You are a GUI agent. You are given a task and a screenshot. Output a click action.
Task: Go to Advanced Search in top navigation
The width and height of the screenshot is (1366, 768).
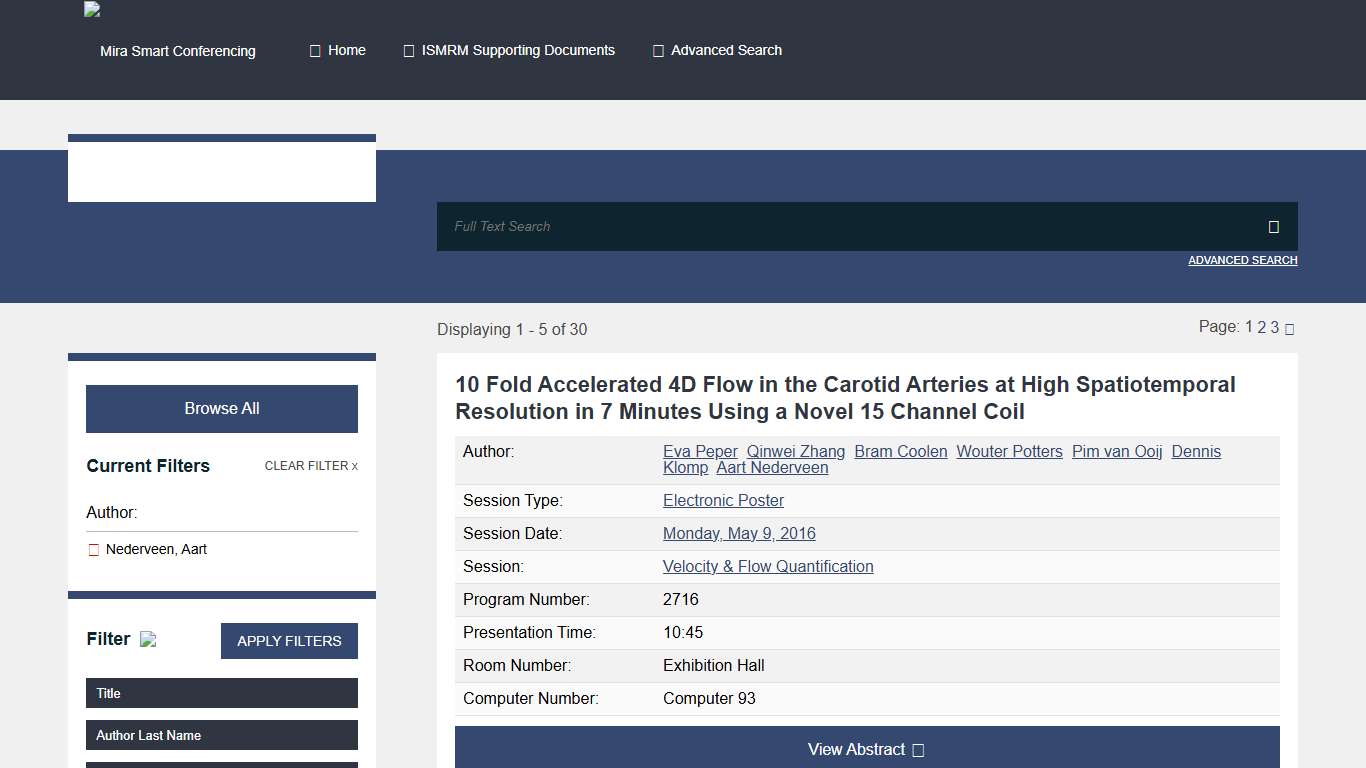coord(717,50)
